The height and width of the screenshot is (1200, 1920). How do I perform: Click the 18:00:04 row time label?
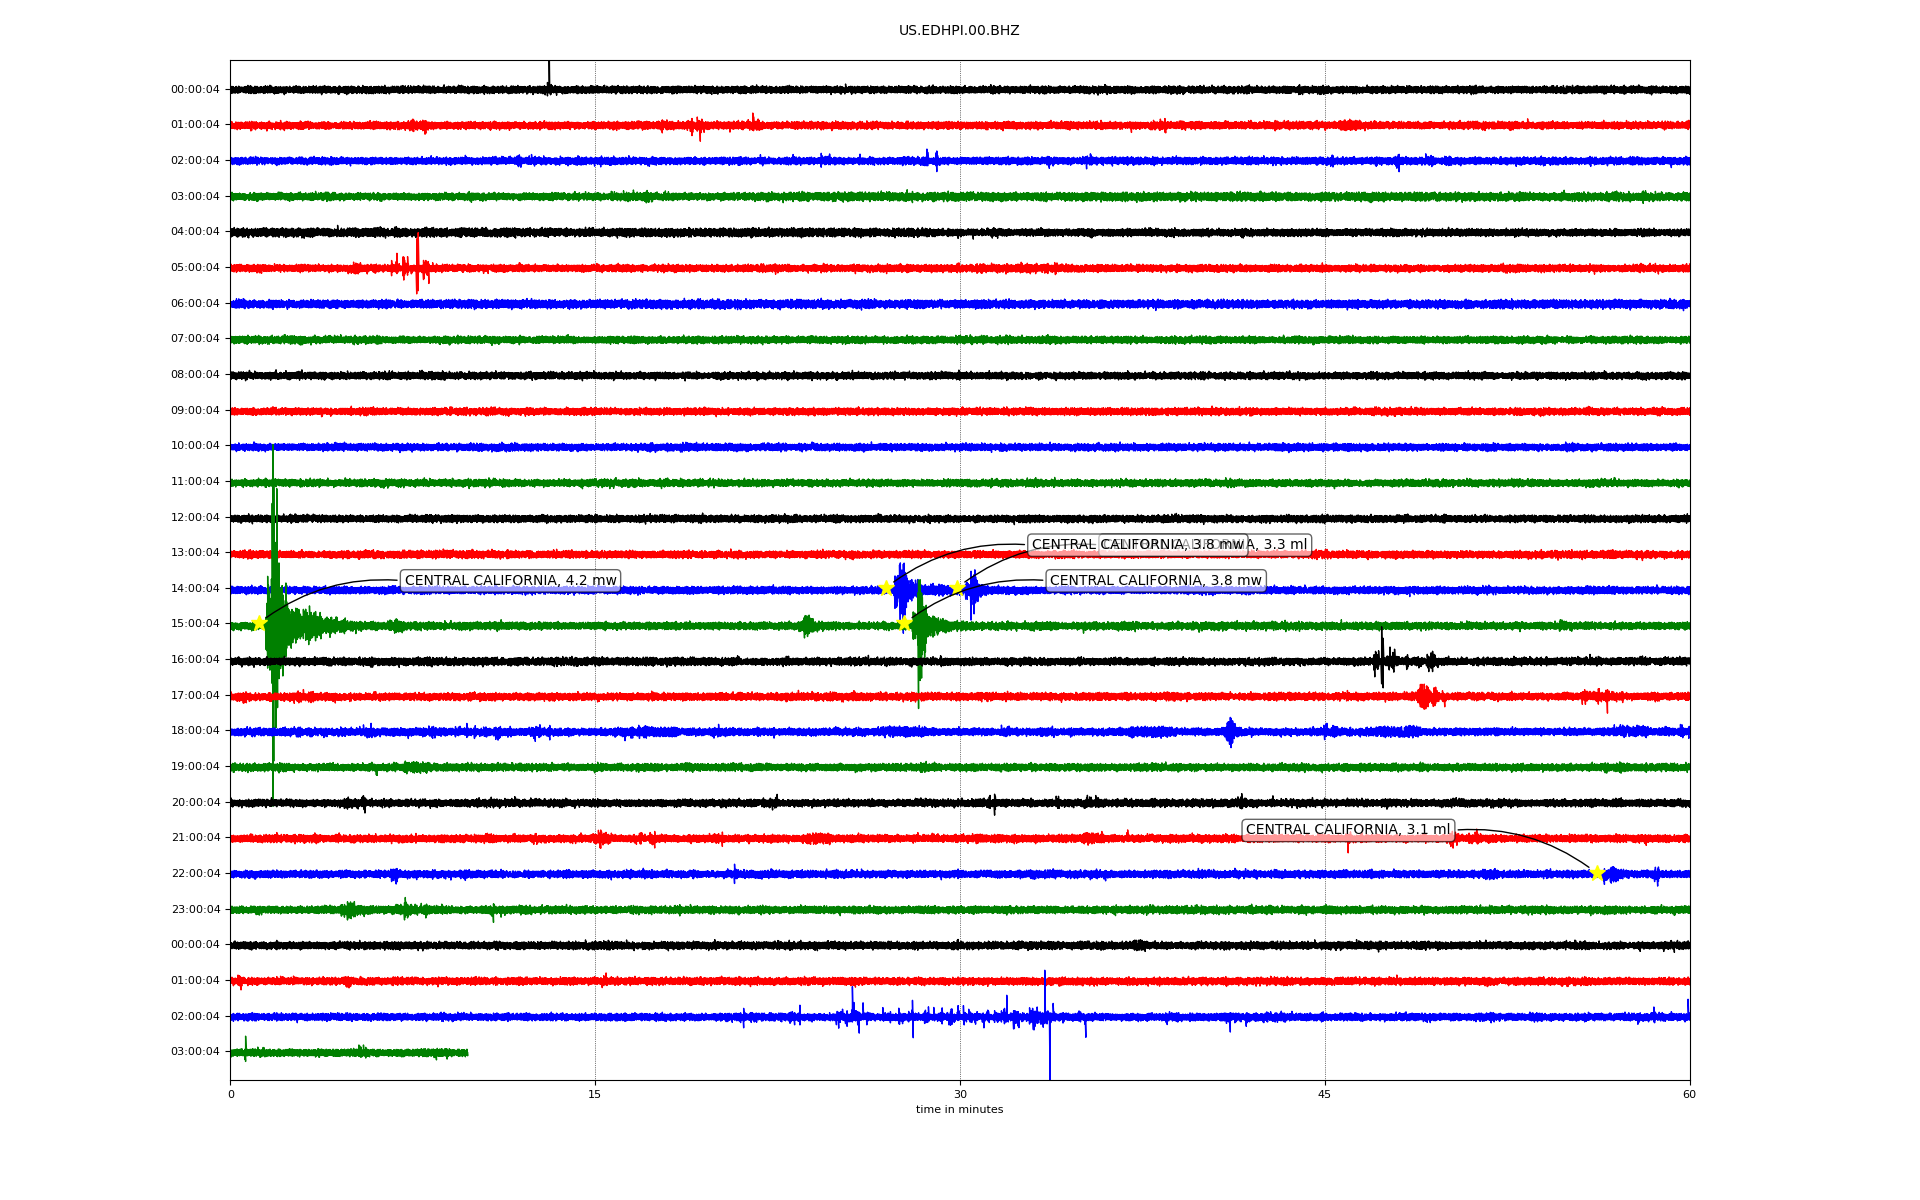195,731
